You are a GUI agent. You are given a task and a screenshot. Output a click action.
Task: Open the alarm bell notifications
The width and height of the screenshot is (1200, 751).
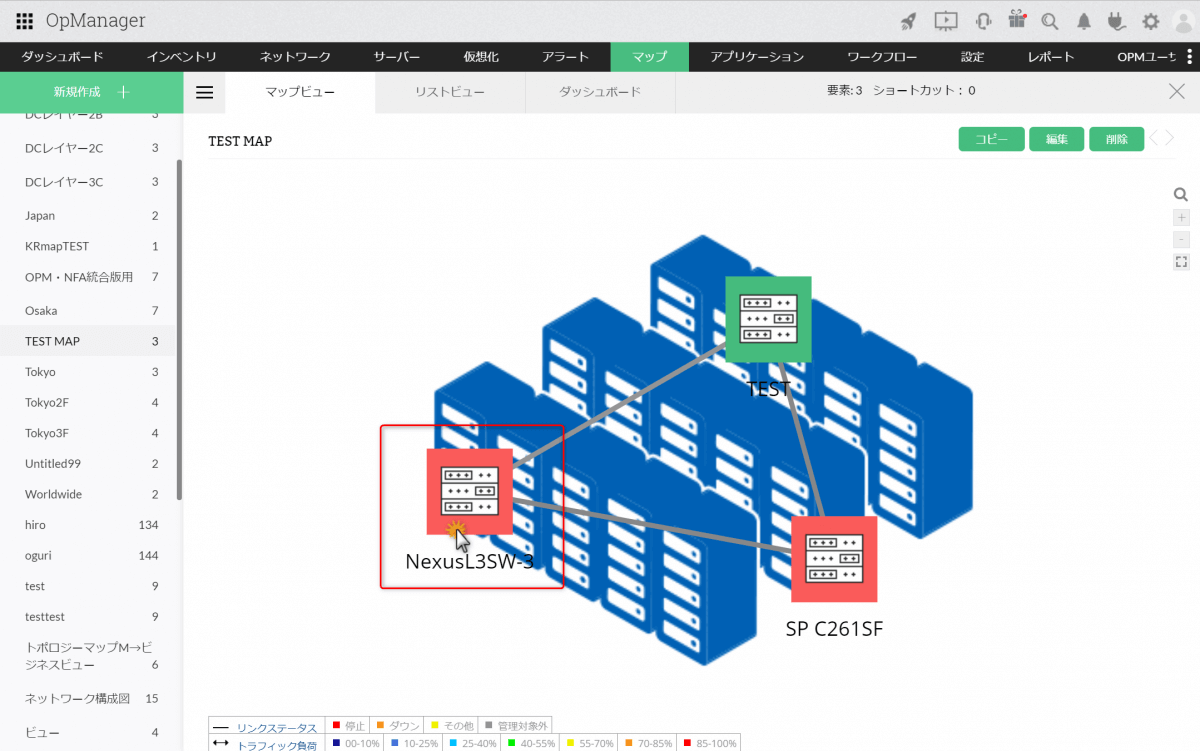coord(1084,21)
